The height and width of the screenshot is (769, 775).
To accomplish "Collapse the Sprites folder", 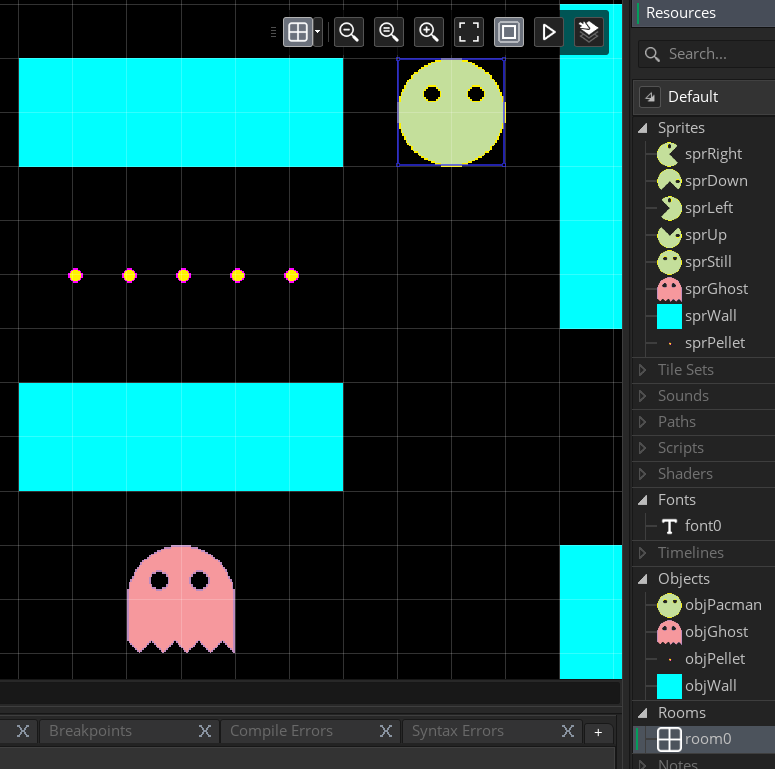I will 643,128.
